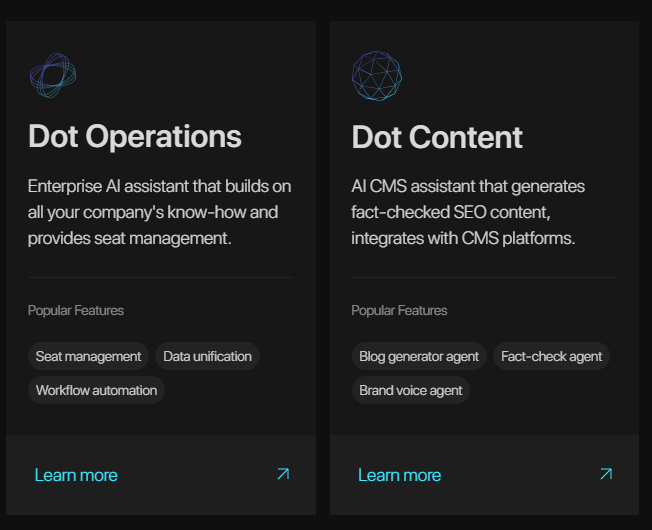Image resolution: width=652 pixels, height=530 pixels.
Task: Click Popular Features label under Dot Content
Action: pos(399,310)
